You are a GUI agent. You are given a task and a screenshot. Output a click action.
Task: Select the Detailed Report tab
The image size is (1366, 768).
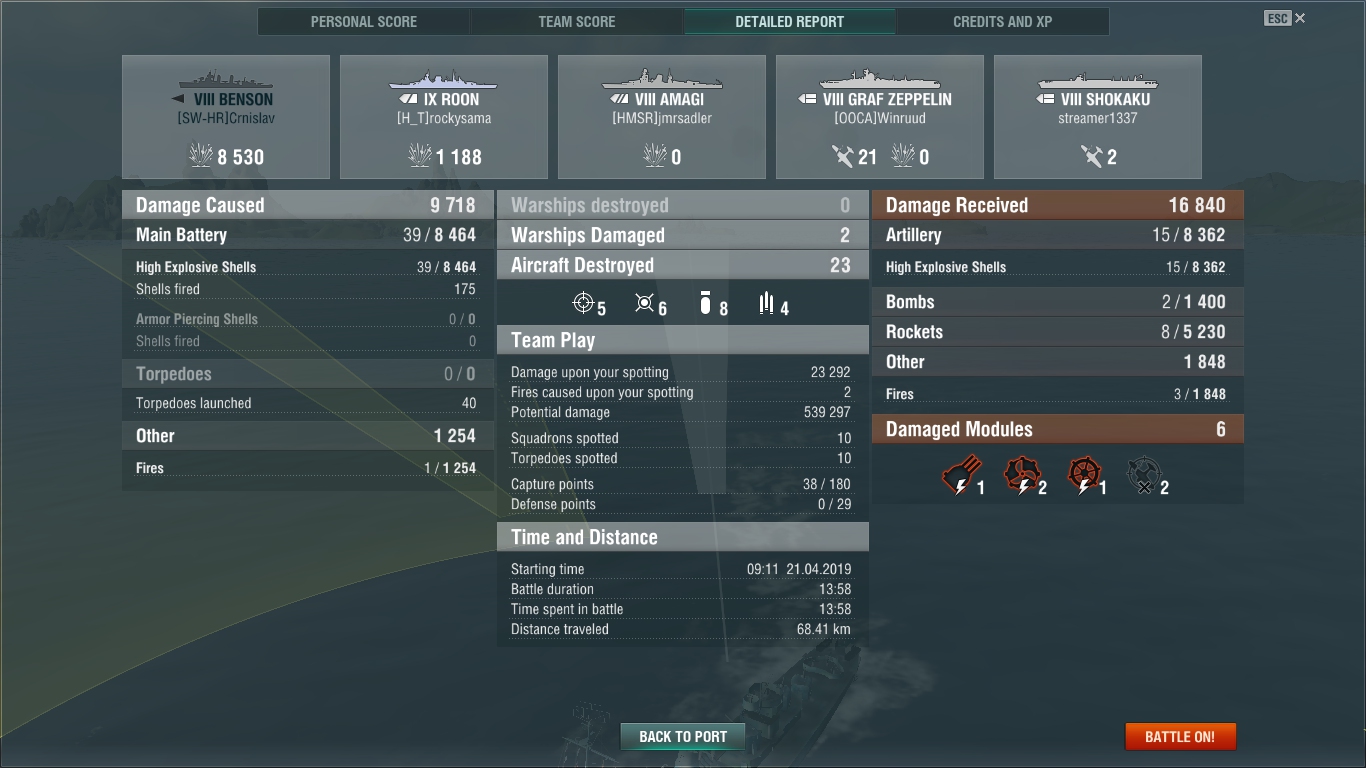coord(790,21)
